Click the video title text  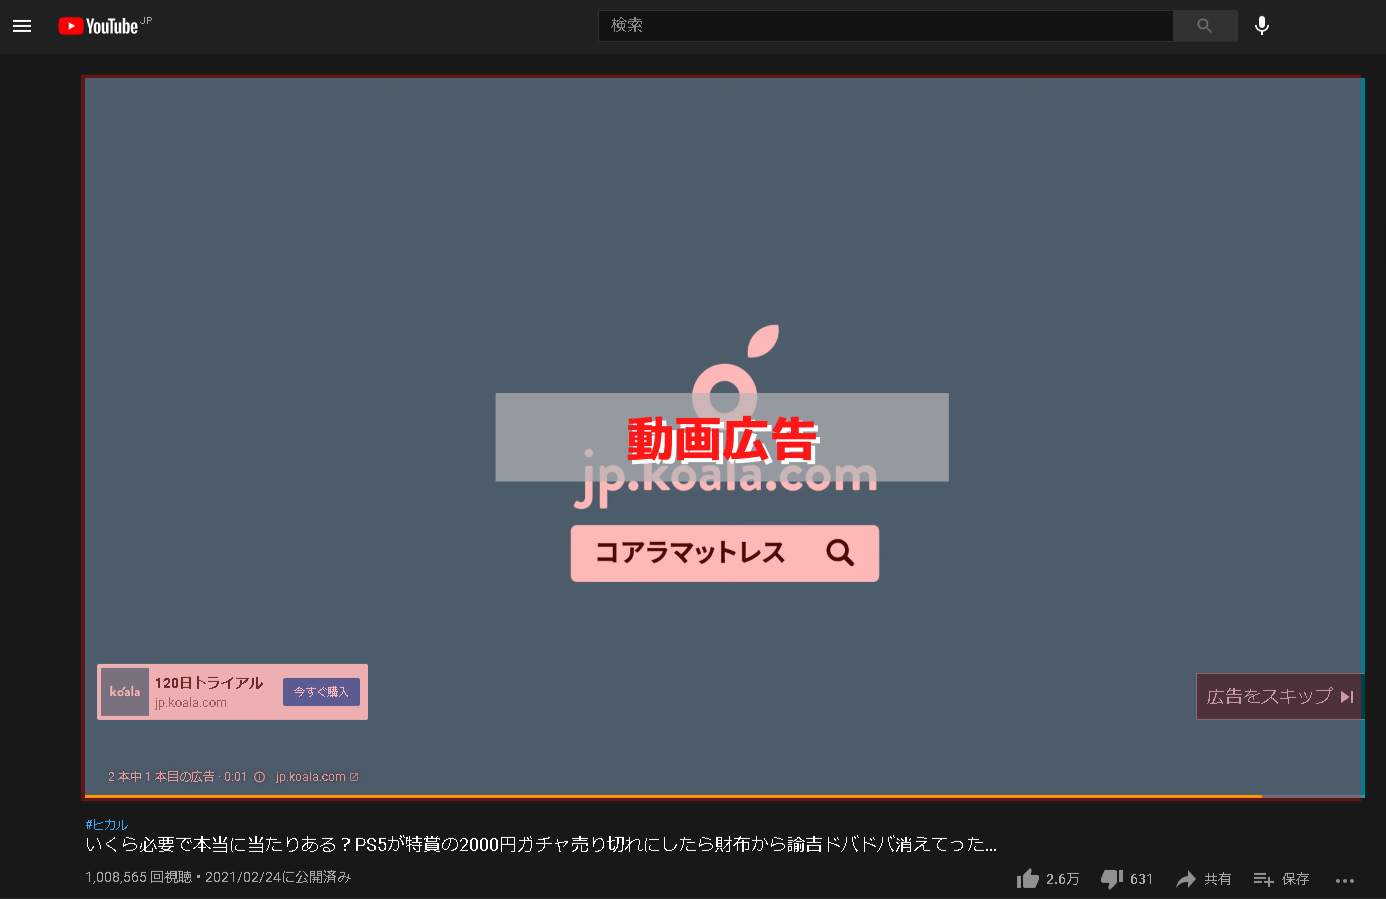pos(541,845)
